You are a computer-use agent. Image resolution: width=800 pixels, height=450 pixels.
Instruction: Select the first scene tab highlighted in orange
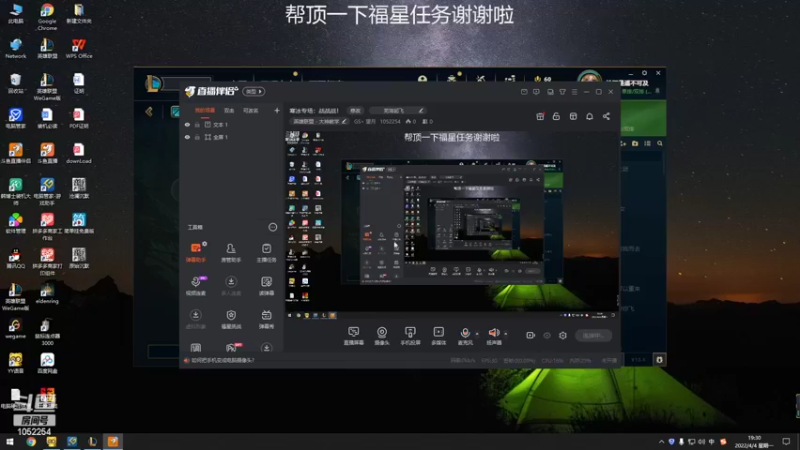point(205,110)
